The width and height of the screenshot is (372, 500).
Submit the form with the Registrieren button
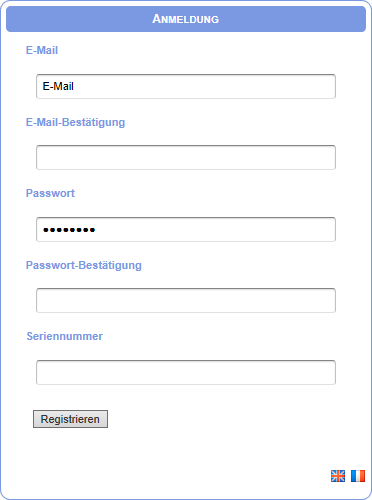70,419
